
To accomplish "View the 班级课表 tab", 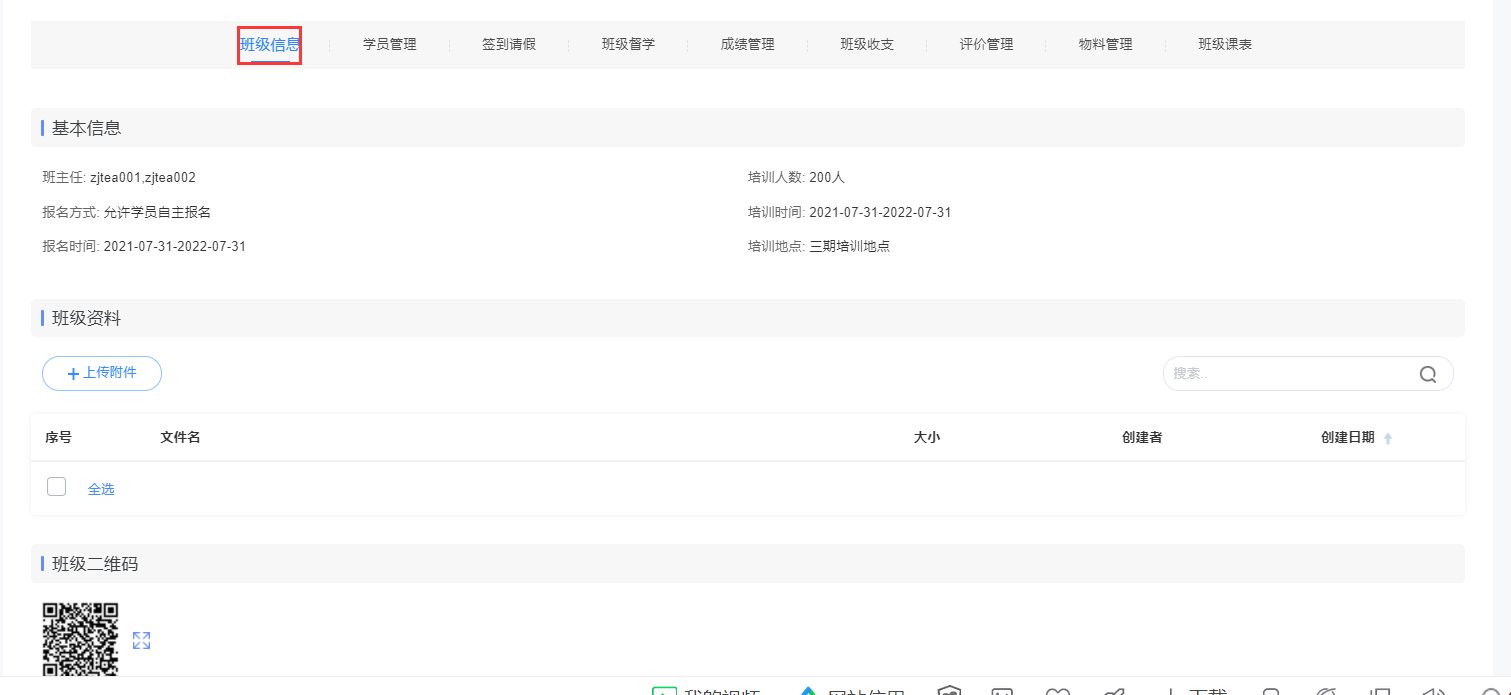I will point(1225,45).
